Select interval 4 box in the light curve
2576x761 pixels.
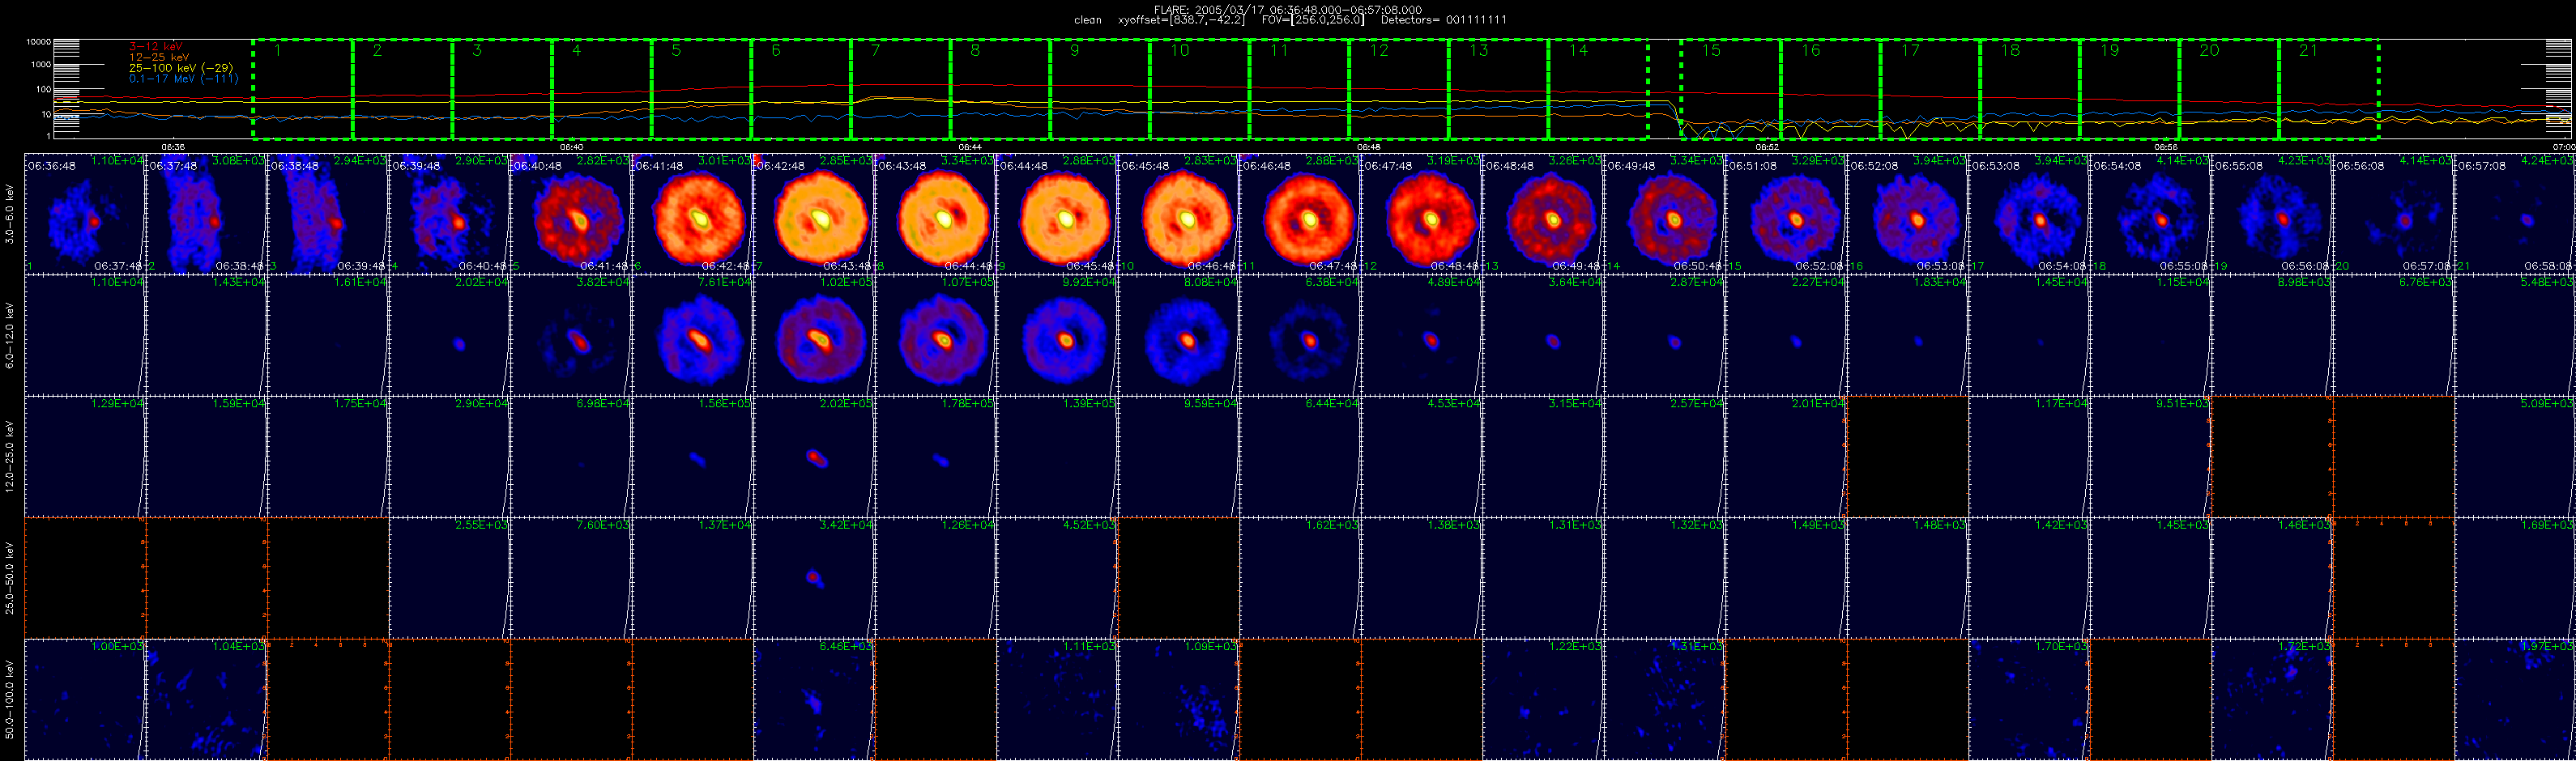tap(601, 89)
